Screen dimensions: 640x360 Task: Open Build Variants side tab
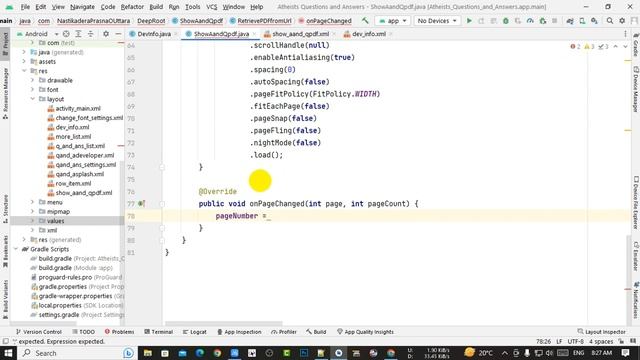5,299
